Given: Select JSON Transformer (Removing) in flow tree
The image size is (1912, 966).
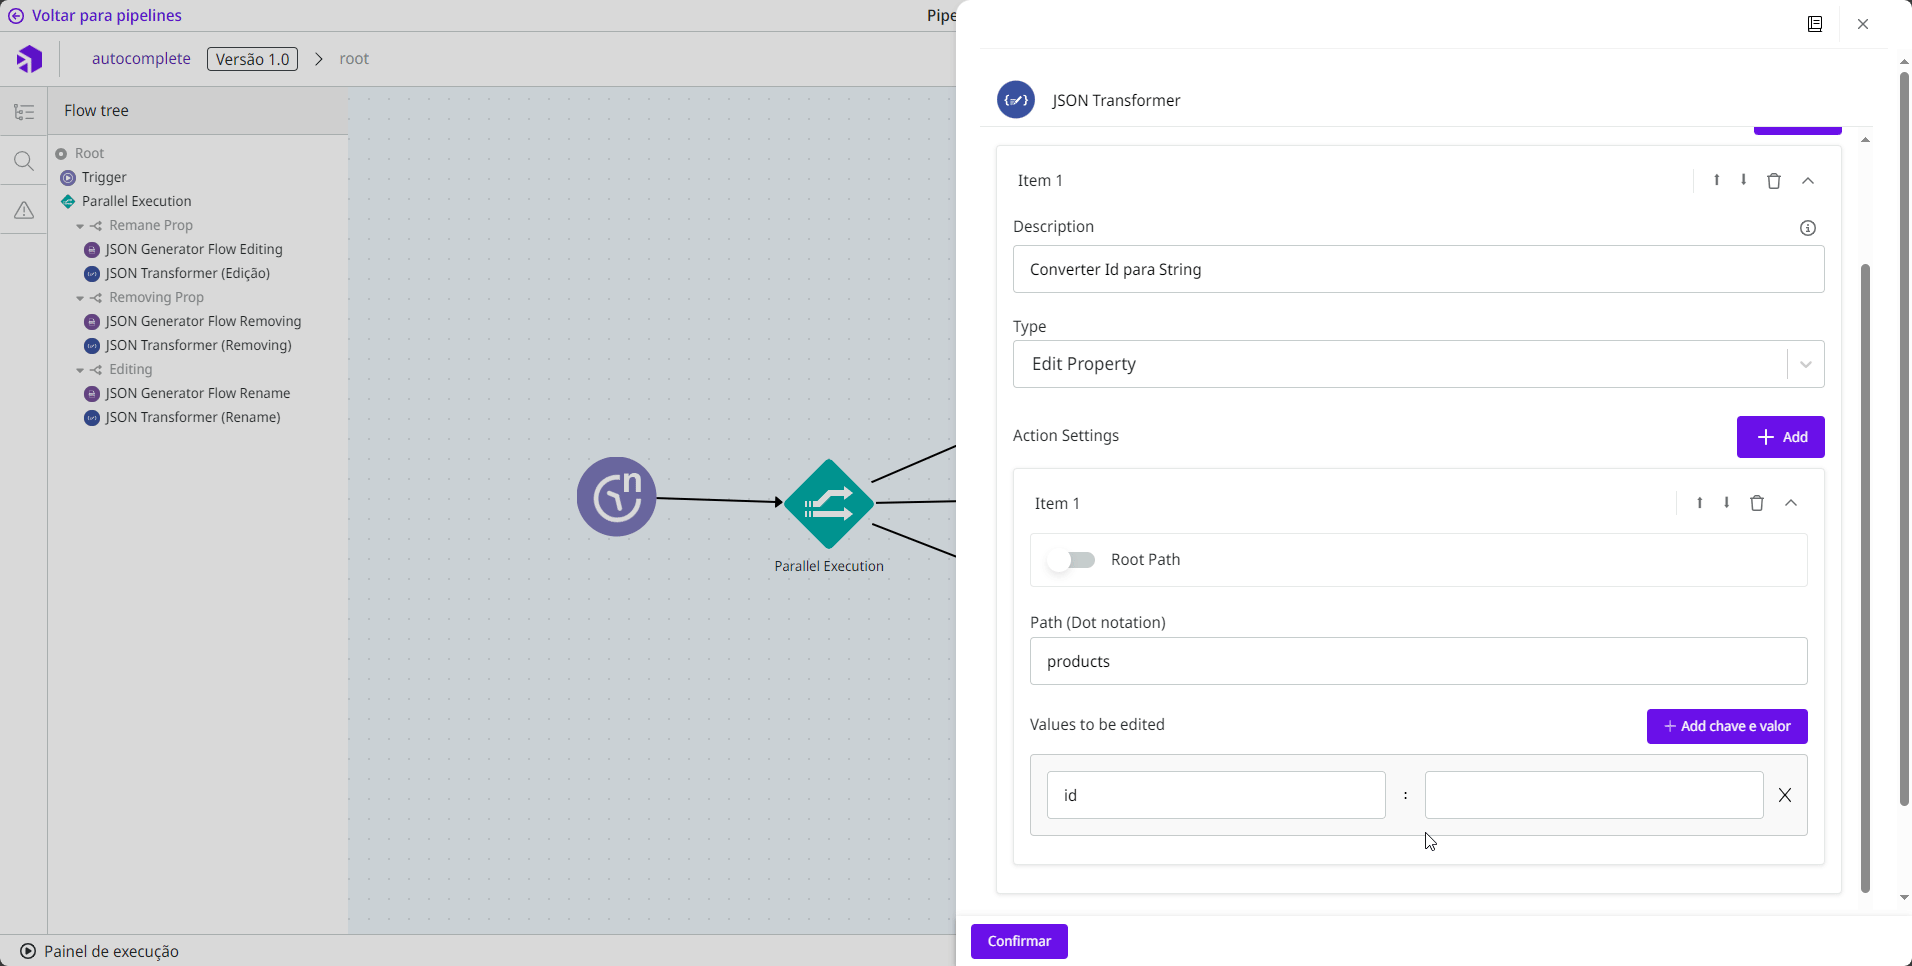Looking at the screenshot, I should coord(198,345).
